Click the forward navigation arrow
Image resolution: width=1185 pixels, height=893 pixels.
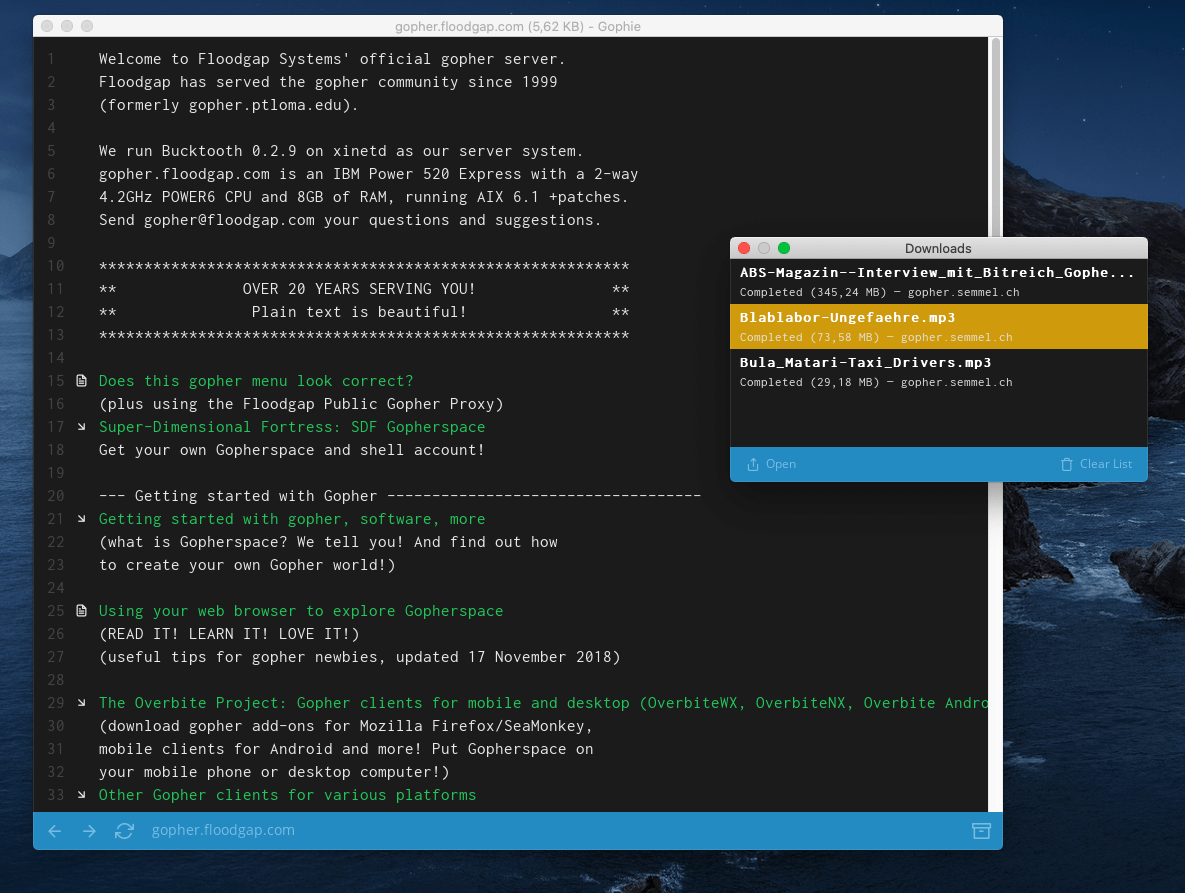[x=89, y=831]
